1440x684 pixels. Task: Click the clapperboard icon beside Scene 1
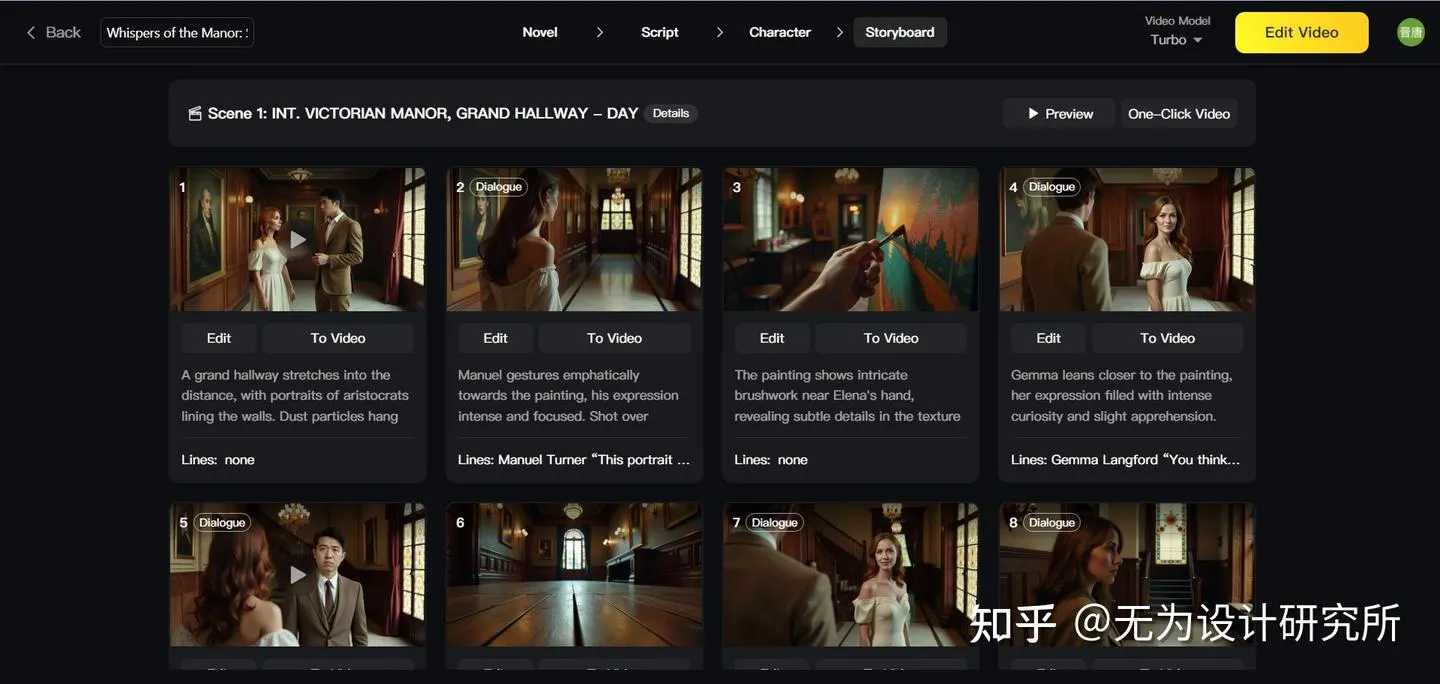click(195, 114)
